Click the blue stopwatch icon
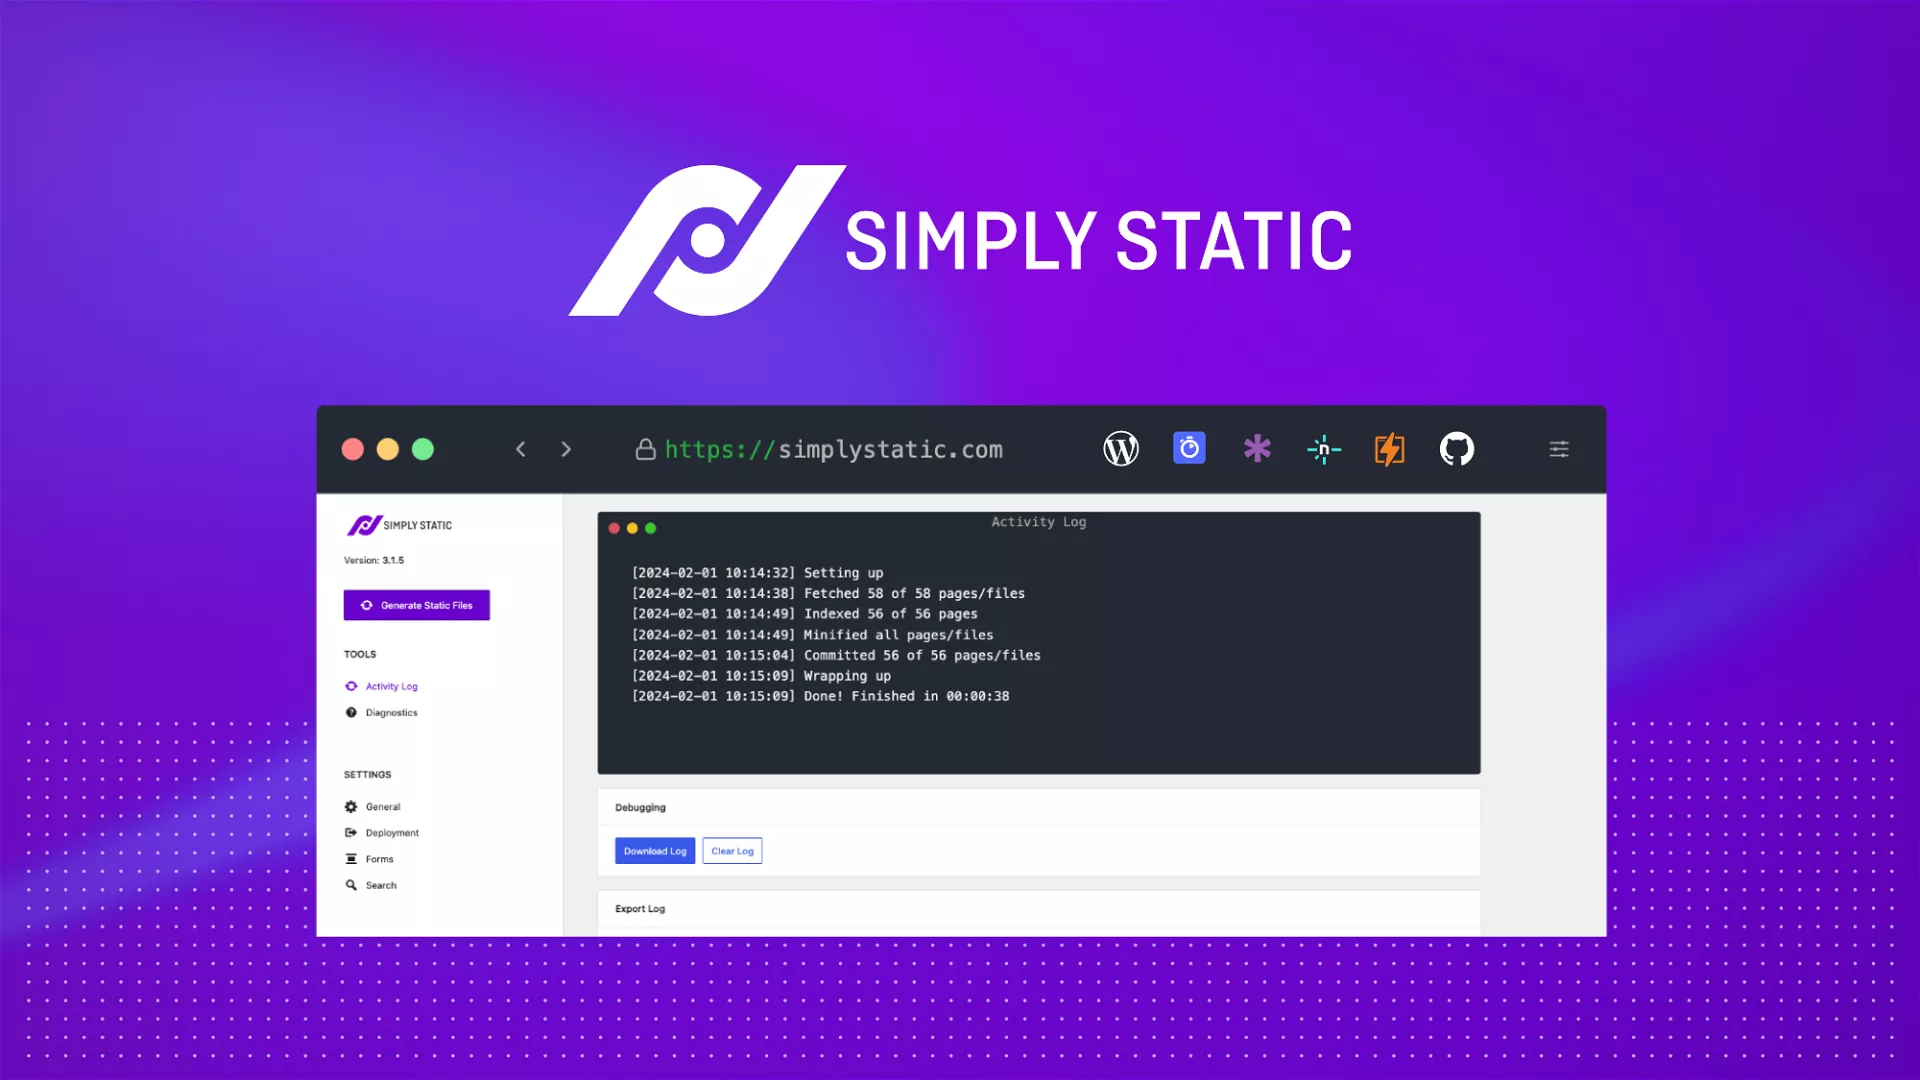 [x=1189, y=448]
